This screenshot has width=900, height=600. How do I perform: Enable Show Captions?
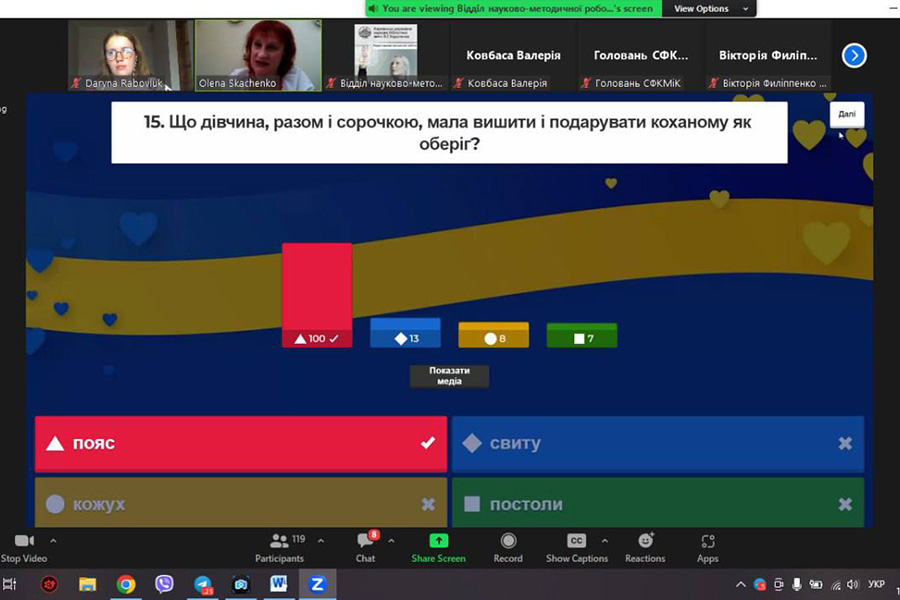(576, 548)
